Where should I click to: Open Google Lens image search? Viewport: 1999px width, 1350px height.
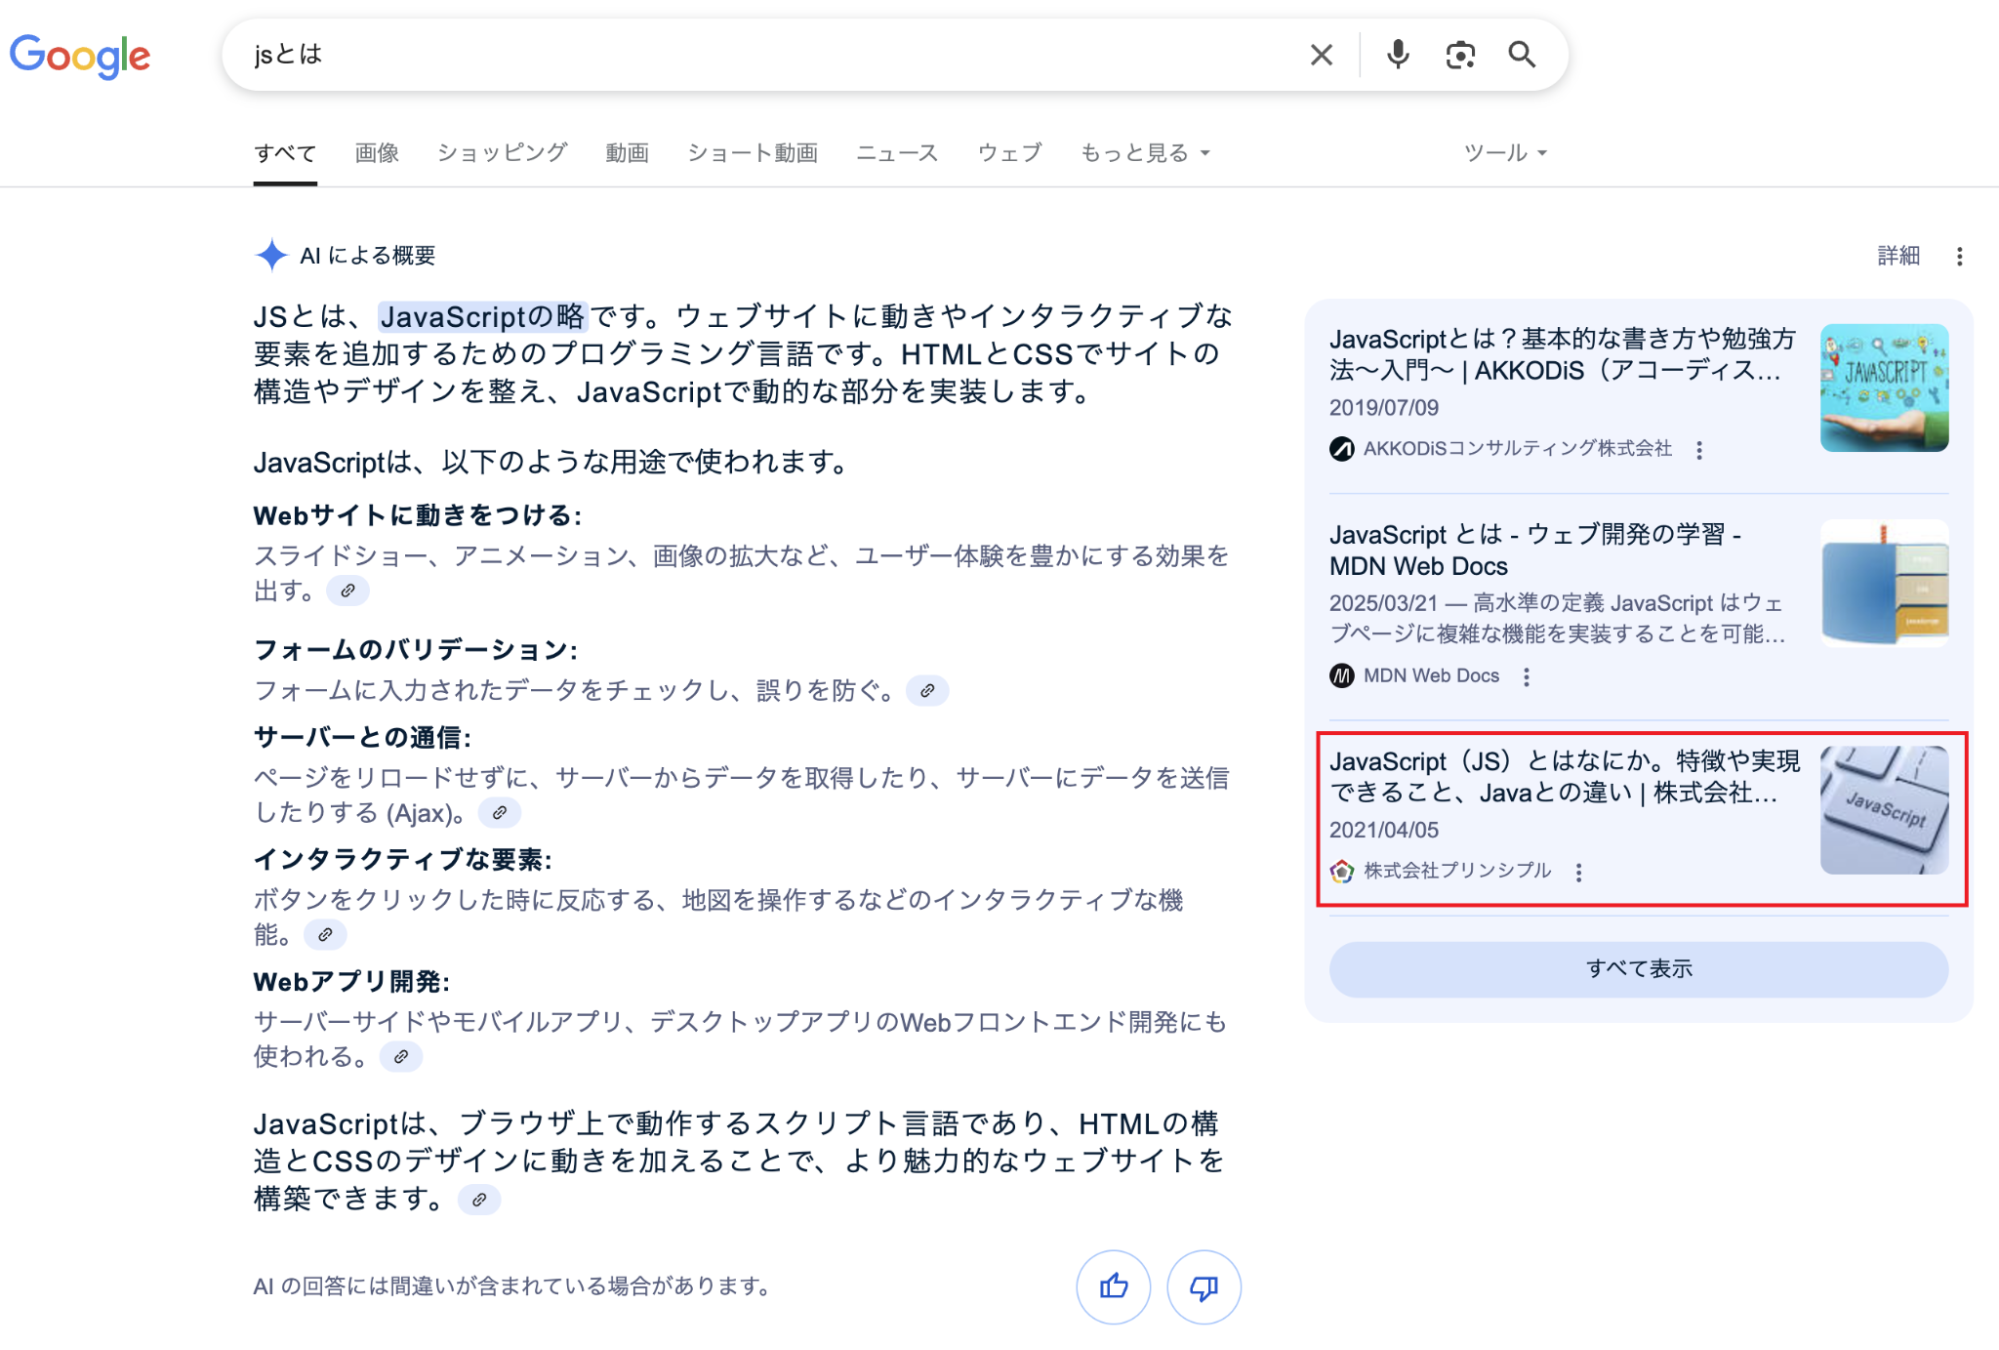point(1460,54)
